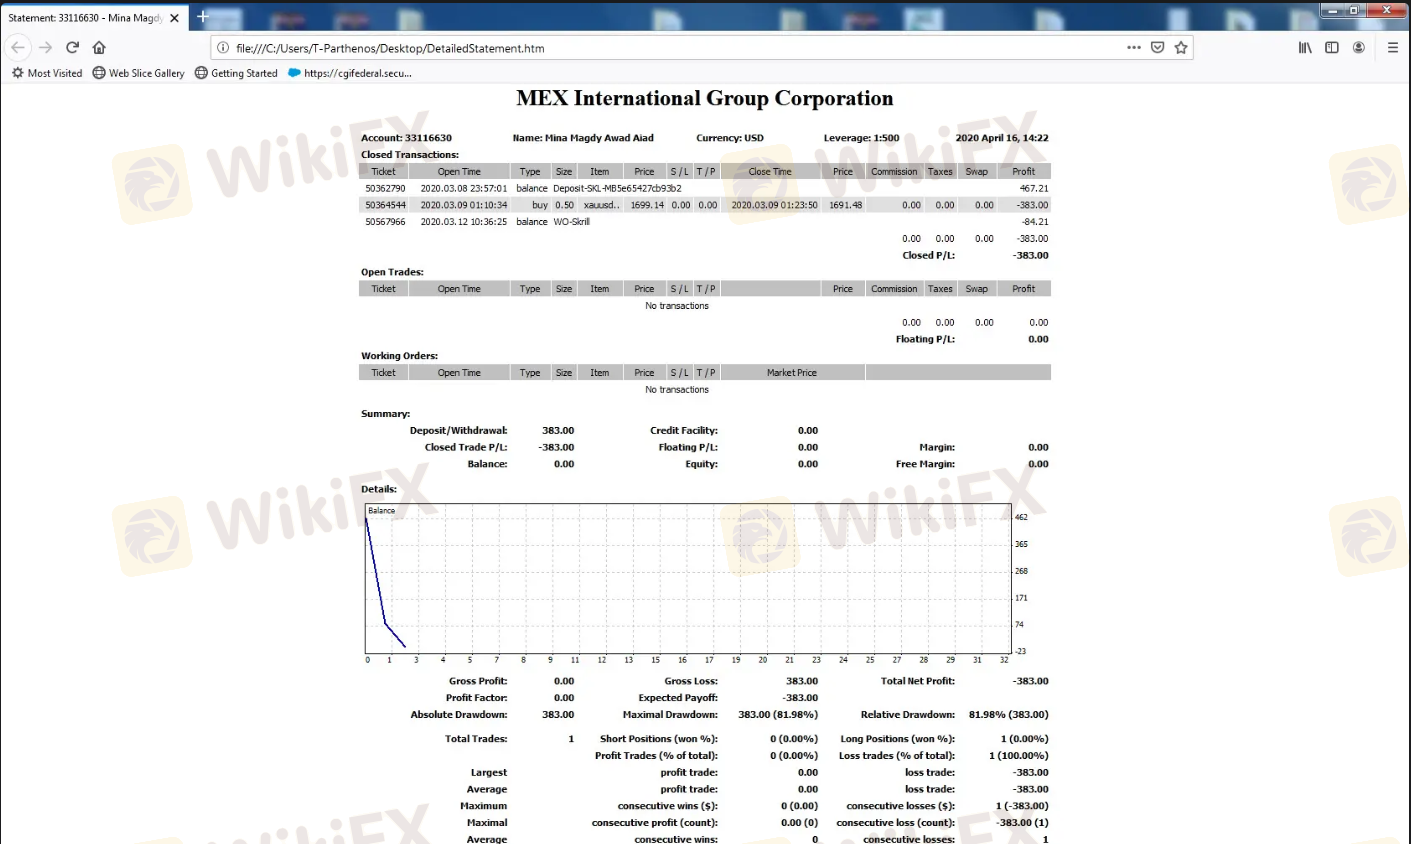Show site information icon in address bar
Screen dimensions: 1411x844
223,48
